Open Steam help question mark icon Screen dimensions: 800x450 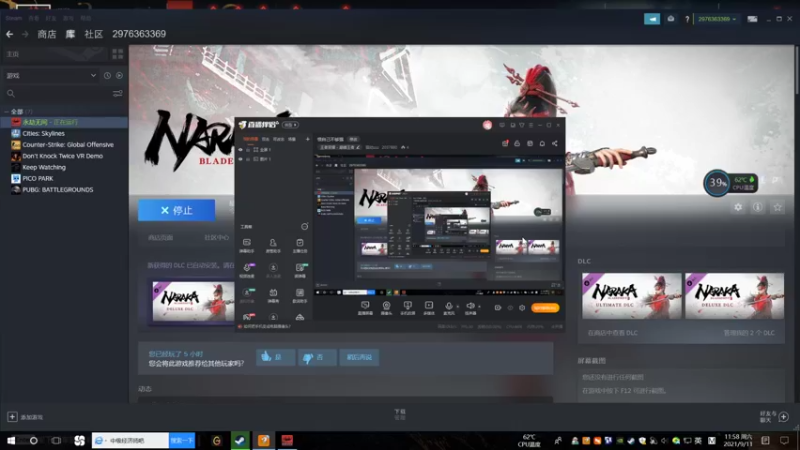tap(687, 19)
